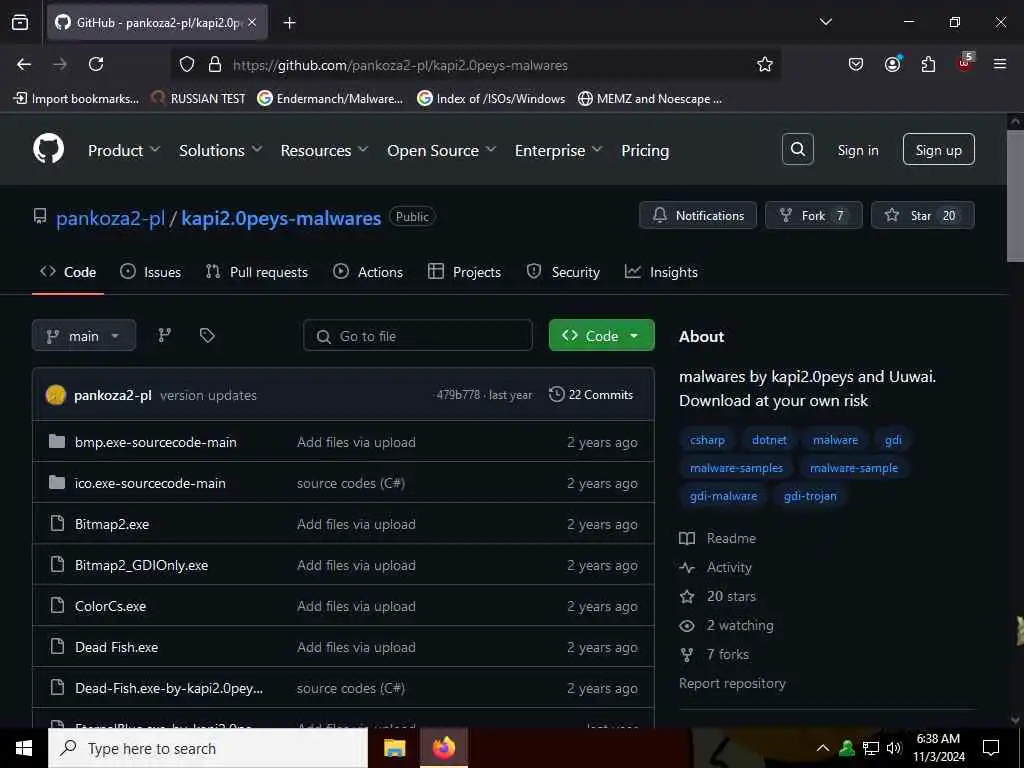Open kapi2.0peys-malwares repository link
Screen dimensions: 1024x768
click(x=281, y=218)
